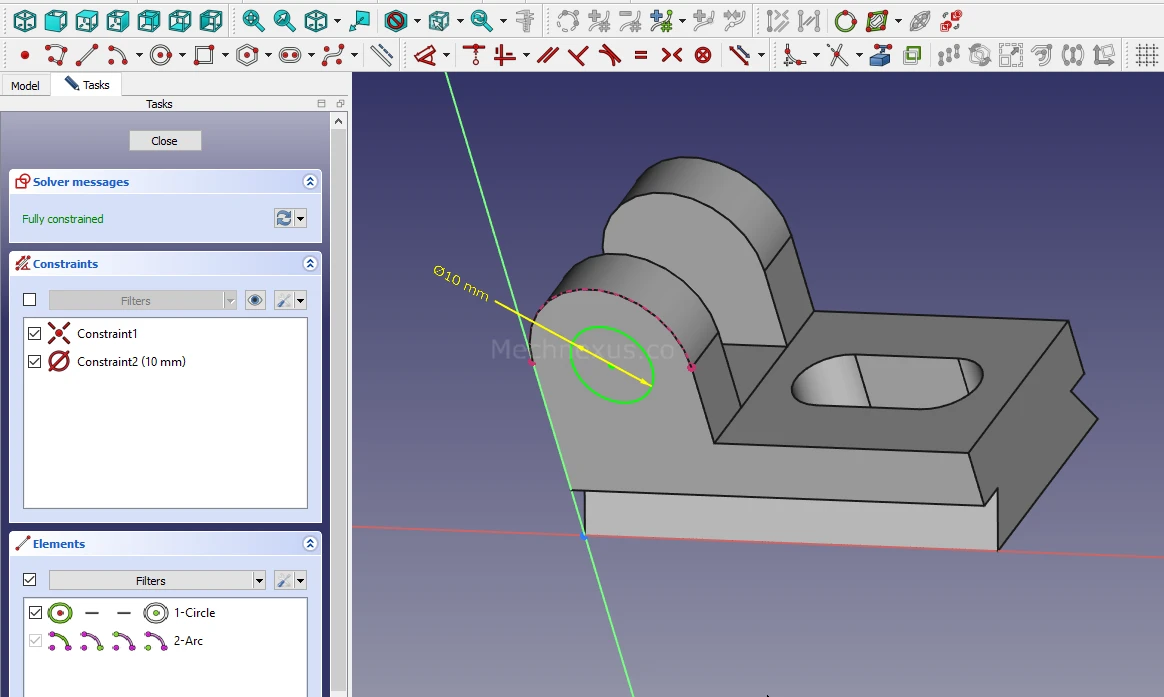1164x697 pixels.
Task: Select the create slot tool
Action: [x=290, y=56]
